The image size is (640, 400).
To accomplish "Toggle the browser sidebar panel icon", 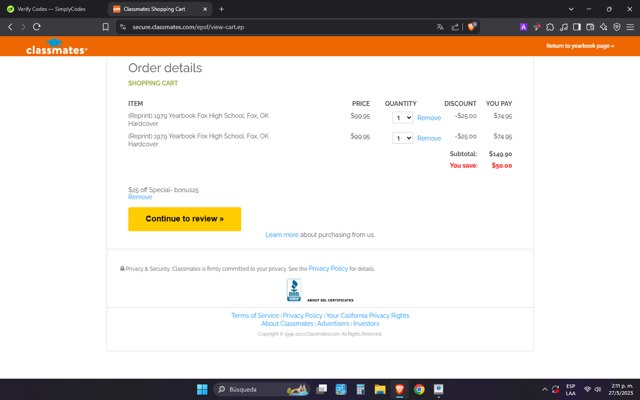I will (x=577, y=27).
